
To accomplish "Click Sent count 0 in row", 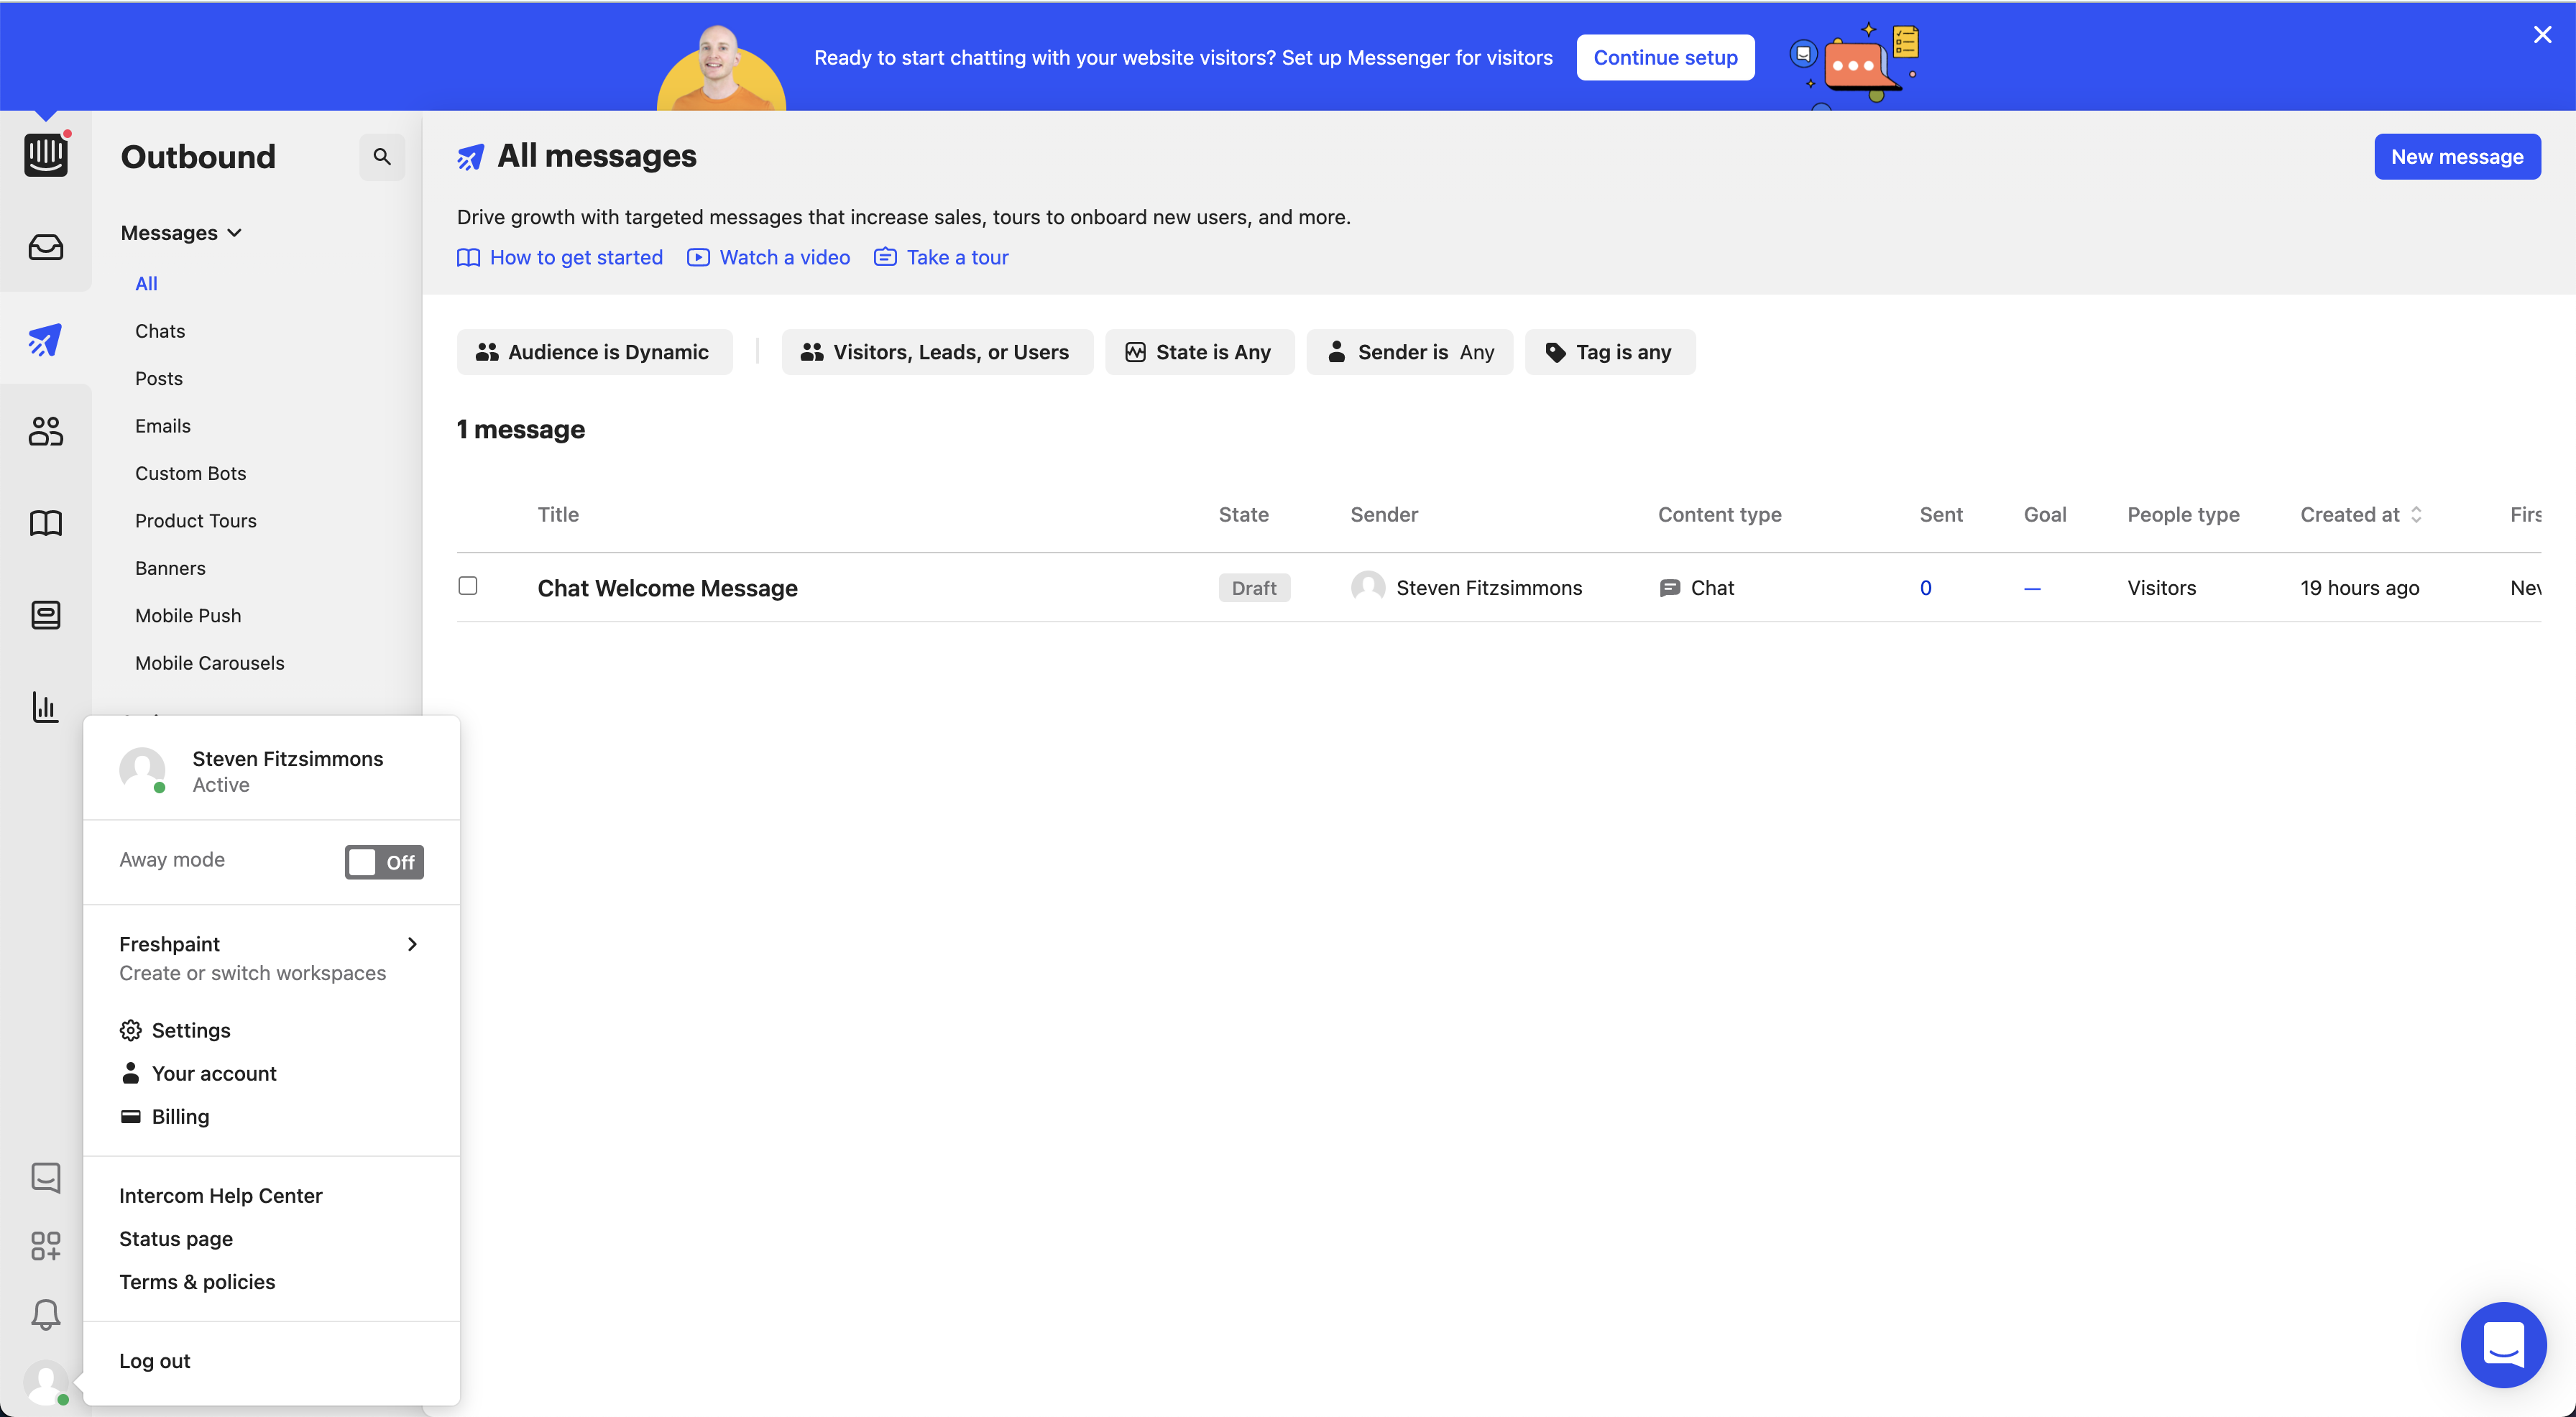I will click(1925, 588).
